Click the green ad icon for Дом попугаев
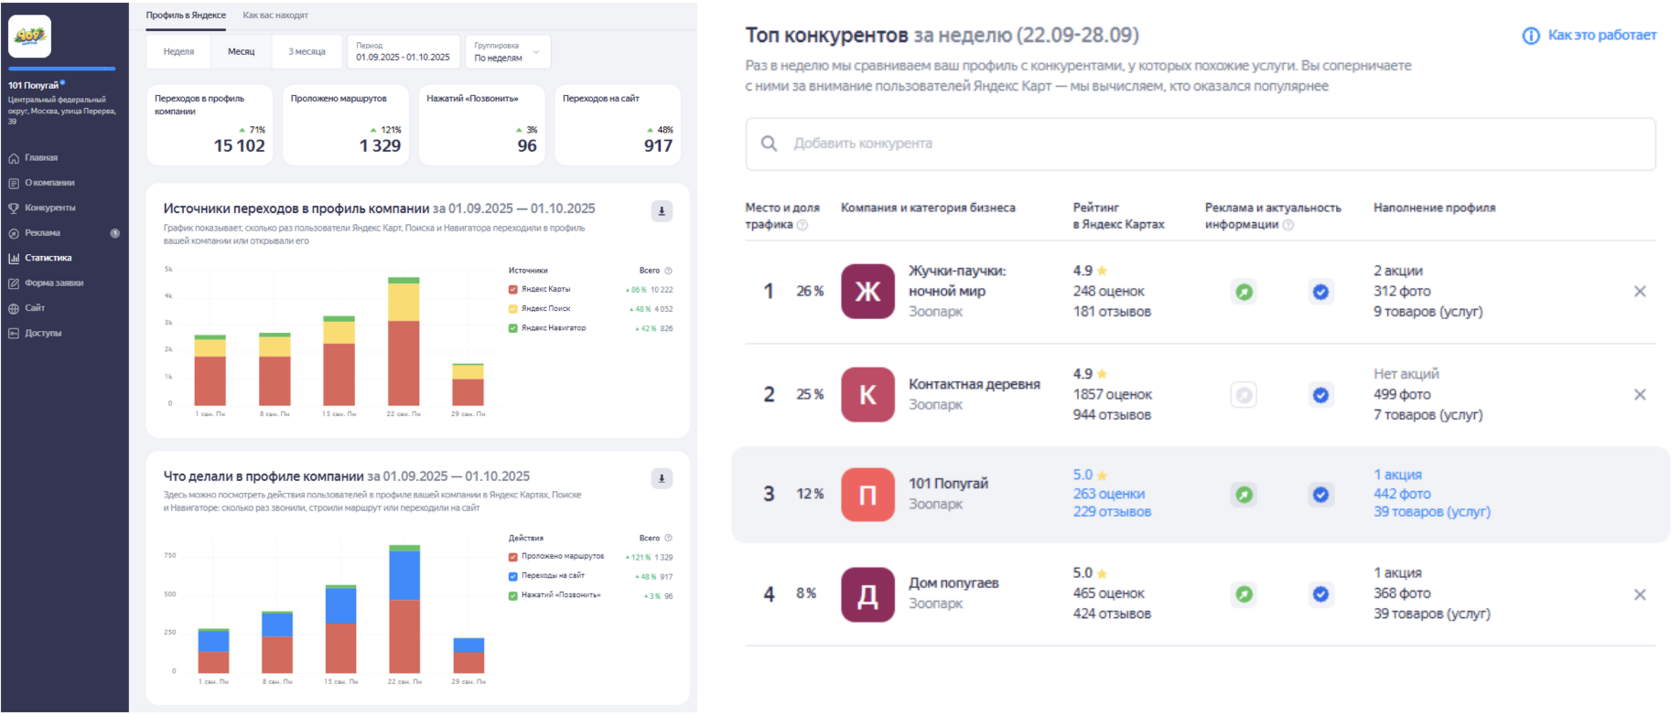1680x715 pixels. pyautogui.click(x=1244, y=594)
